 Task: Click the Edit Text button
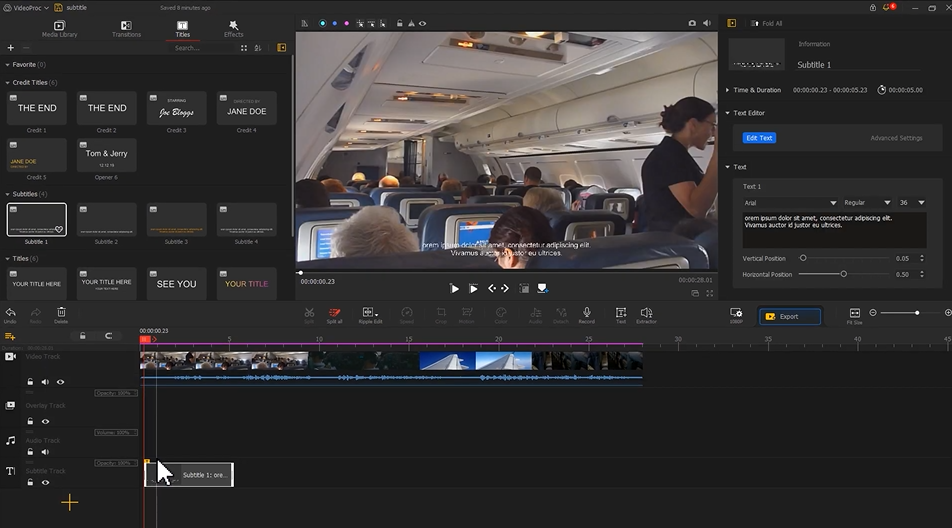click(x=759, y=138)
